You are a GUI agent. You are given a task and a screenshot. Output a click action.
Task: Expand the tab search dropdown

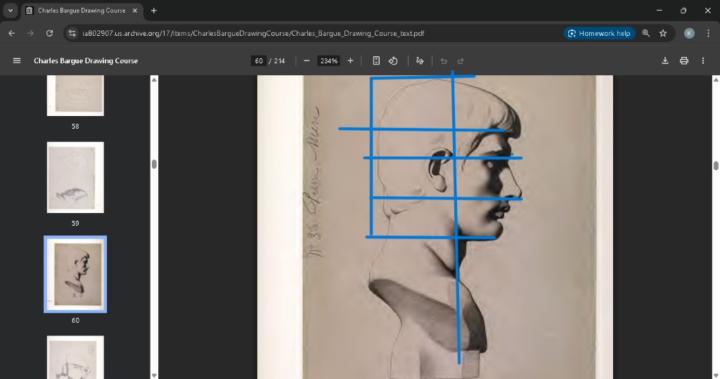pyautogui.click(x=10, y=10)
